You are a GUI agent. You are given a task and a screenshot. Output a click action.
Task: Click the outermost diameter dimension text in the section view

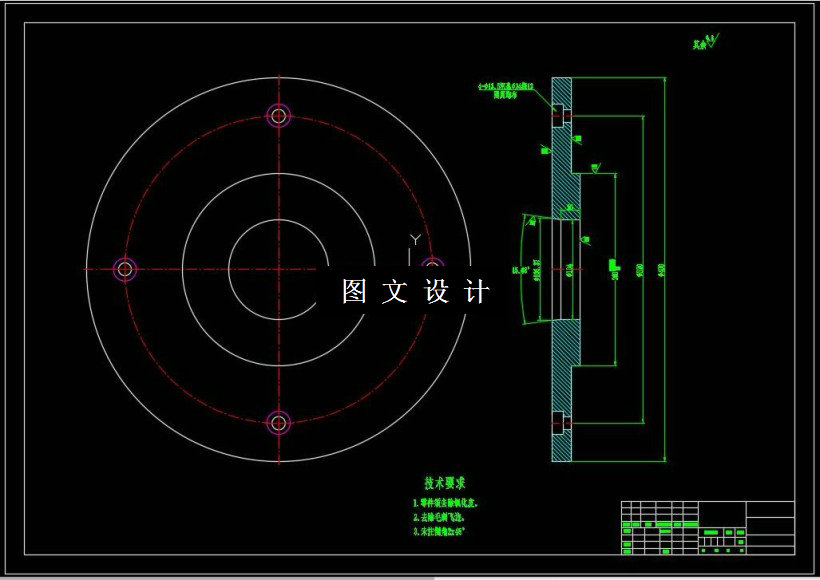[662, 270]
